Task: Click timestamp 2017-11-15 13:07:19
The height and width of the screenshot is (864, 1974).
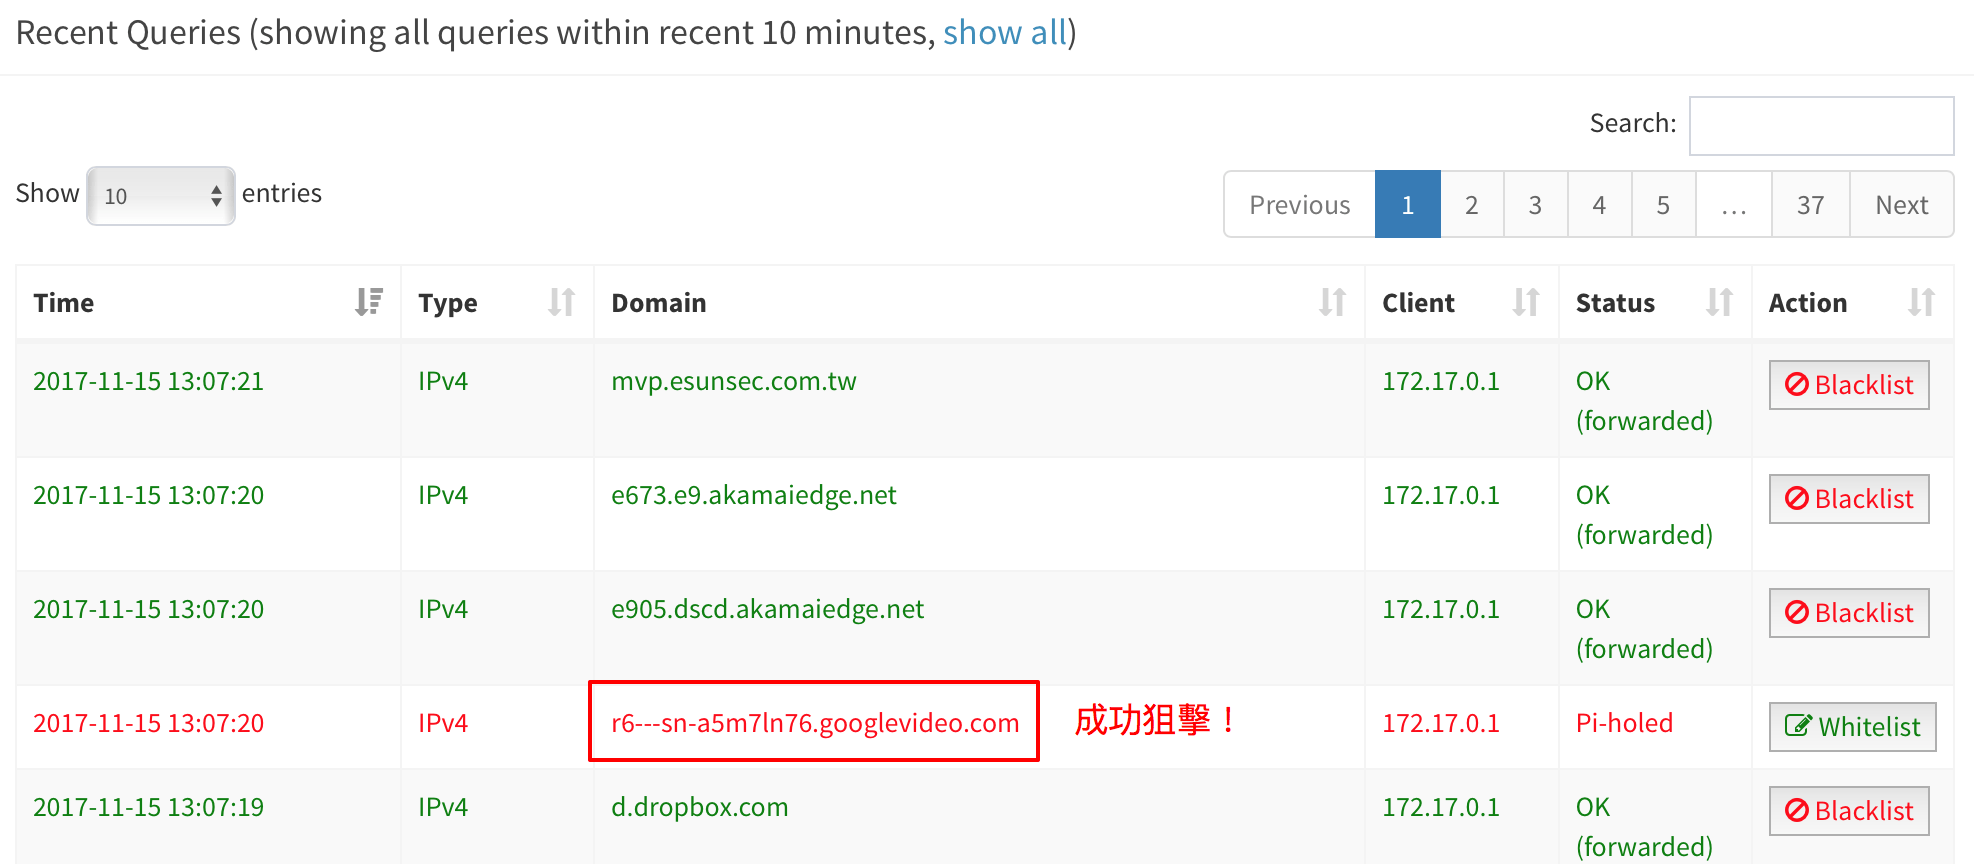Action: point(148,807)
